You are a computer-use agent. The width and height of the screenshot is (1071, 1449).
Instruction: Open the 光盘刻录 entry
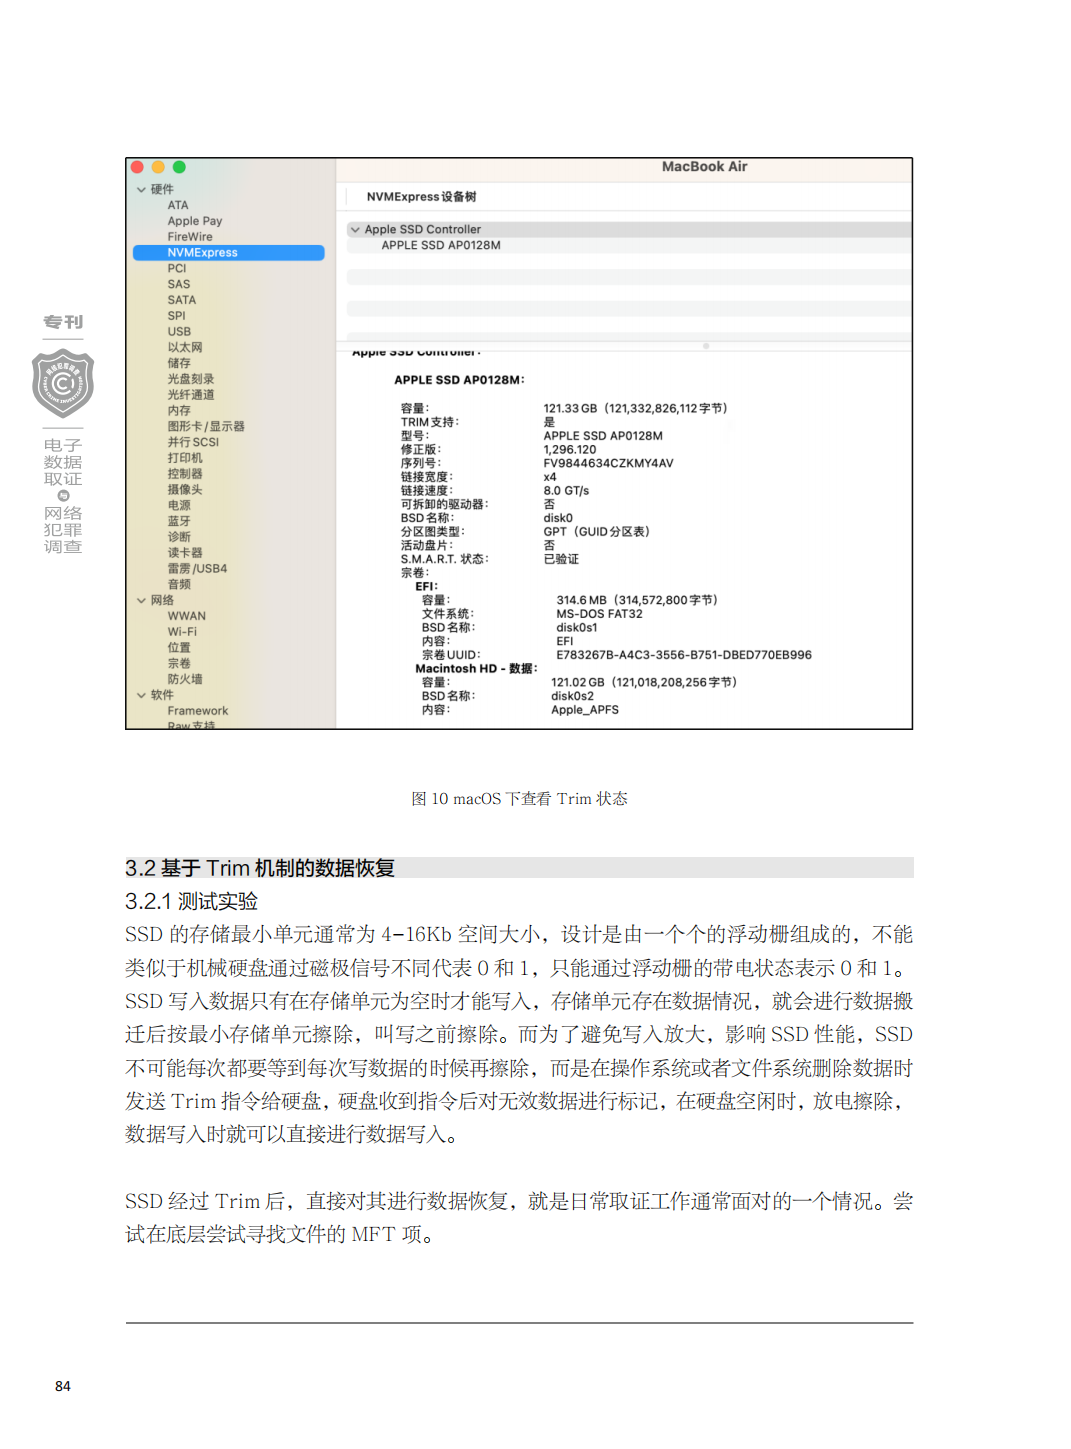point(191,379)
